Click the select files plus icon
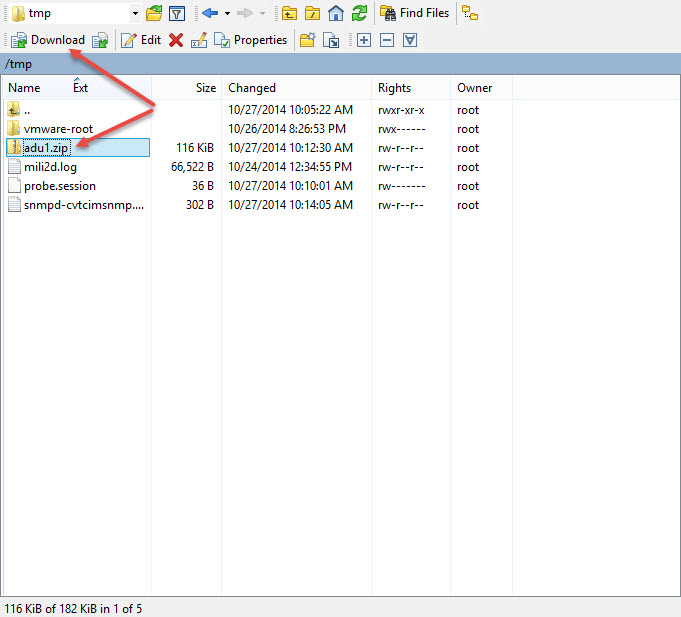This screenshot has width=681, height=617. [363, 40]
